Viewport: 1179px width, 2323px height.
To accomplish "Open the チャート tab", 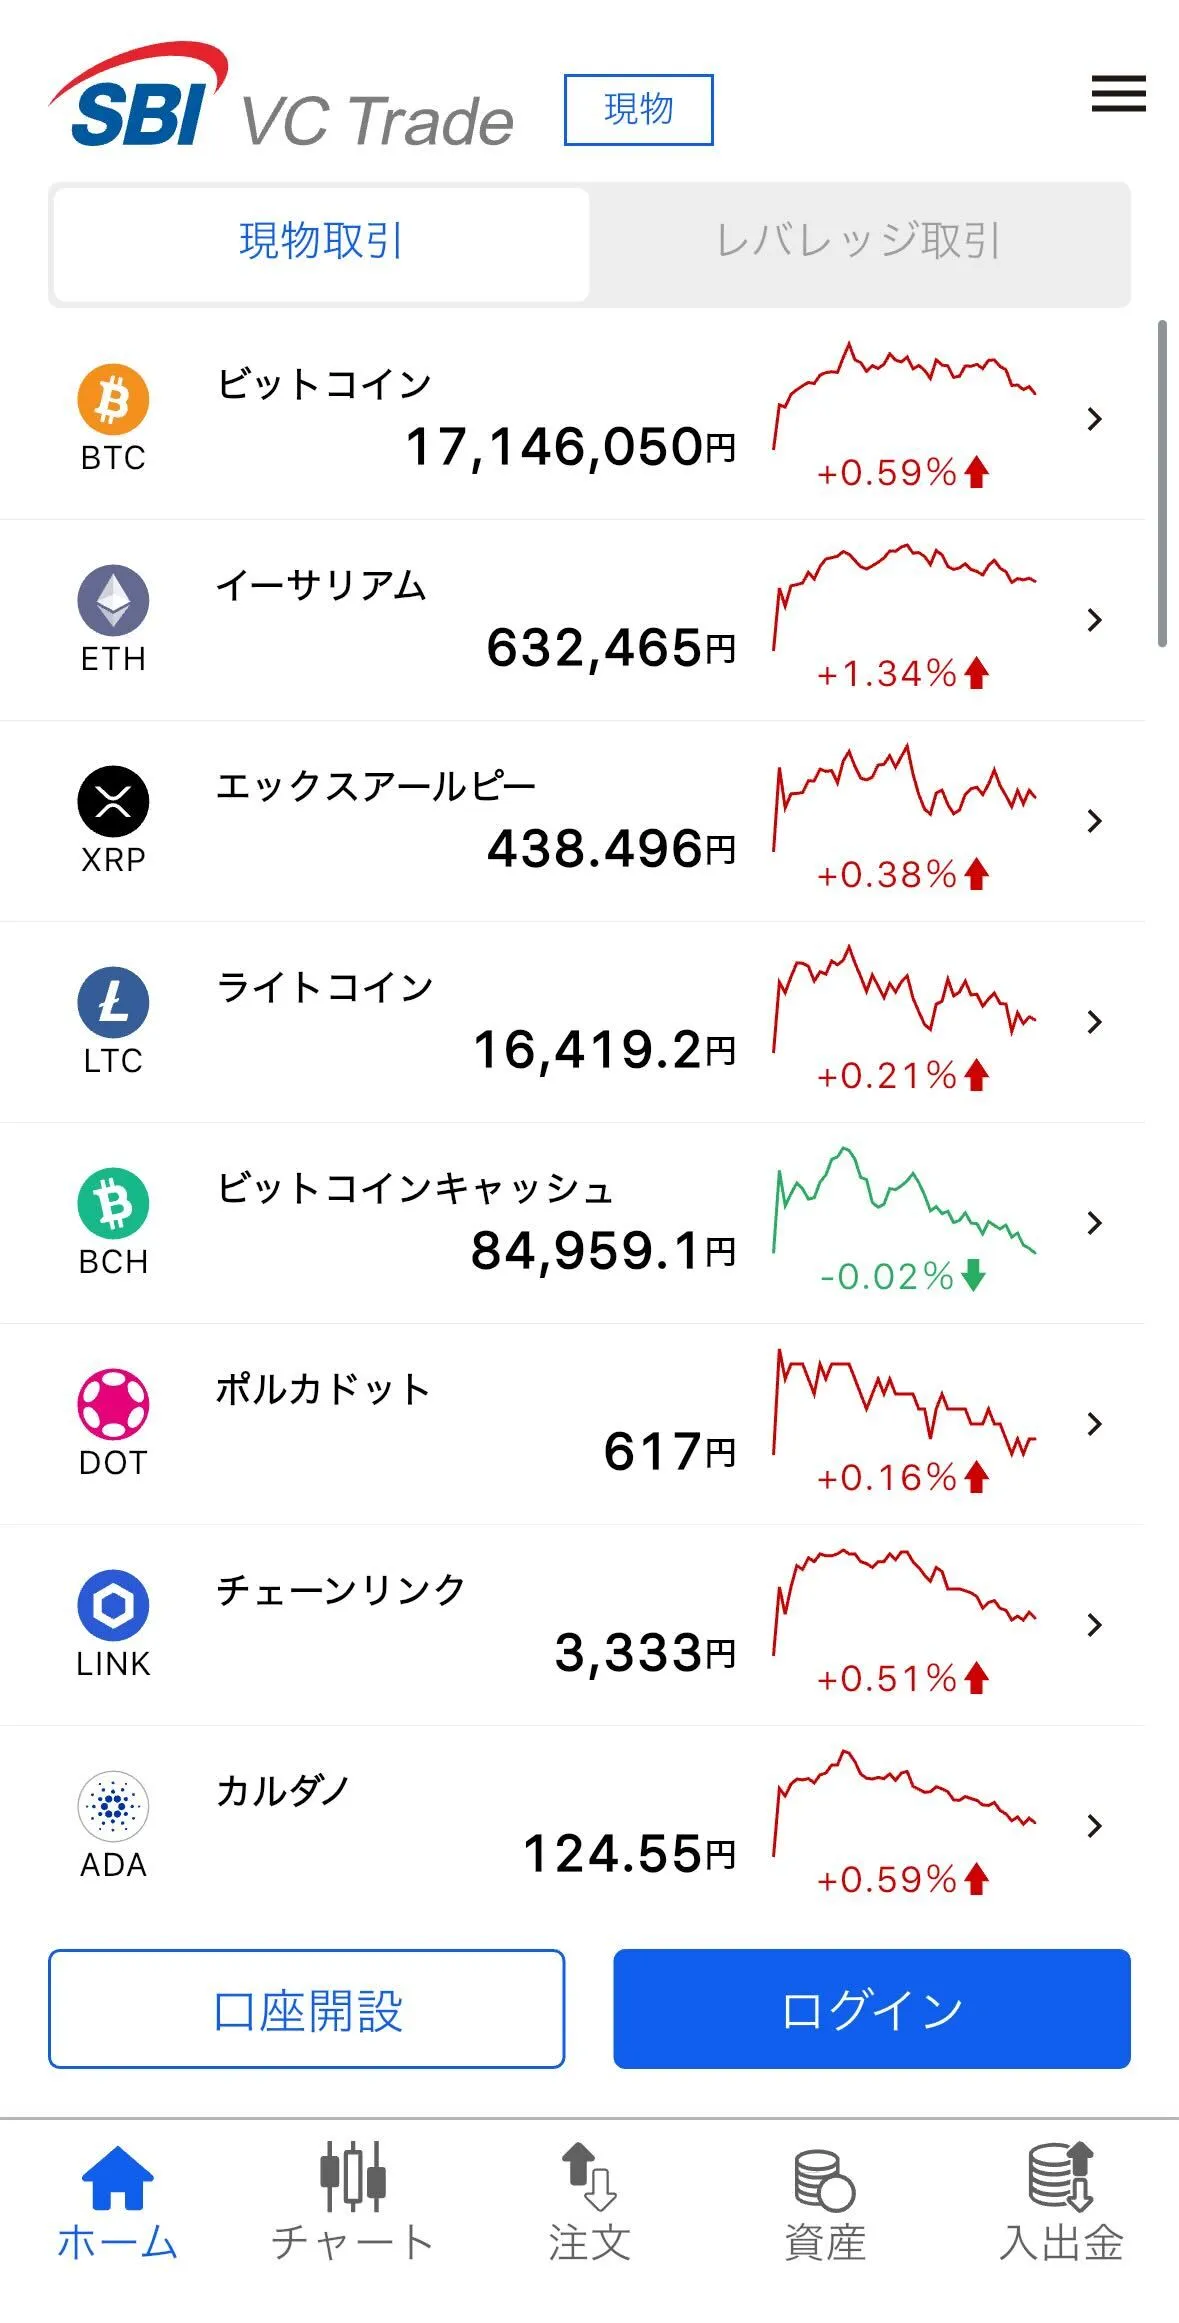I will pyautogui.click(x=352, y=2202).
